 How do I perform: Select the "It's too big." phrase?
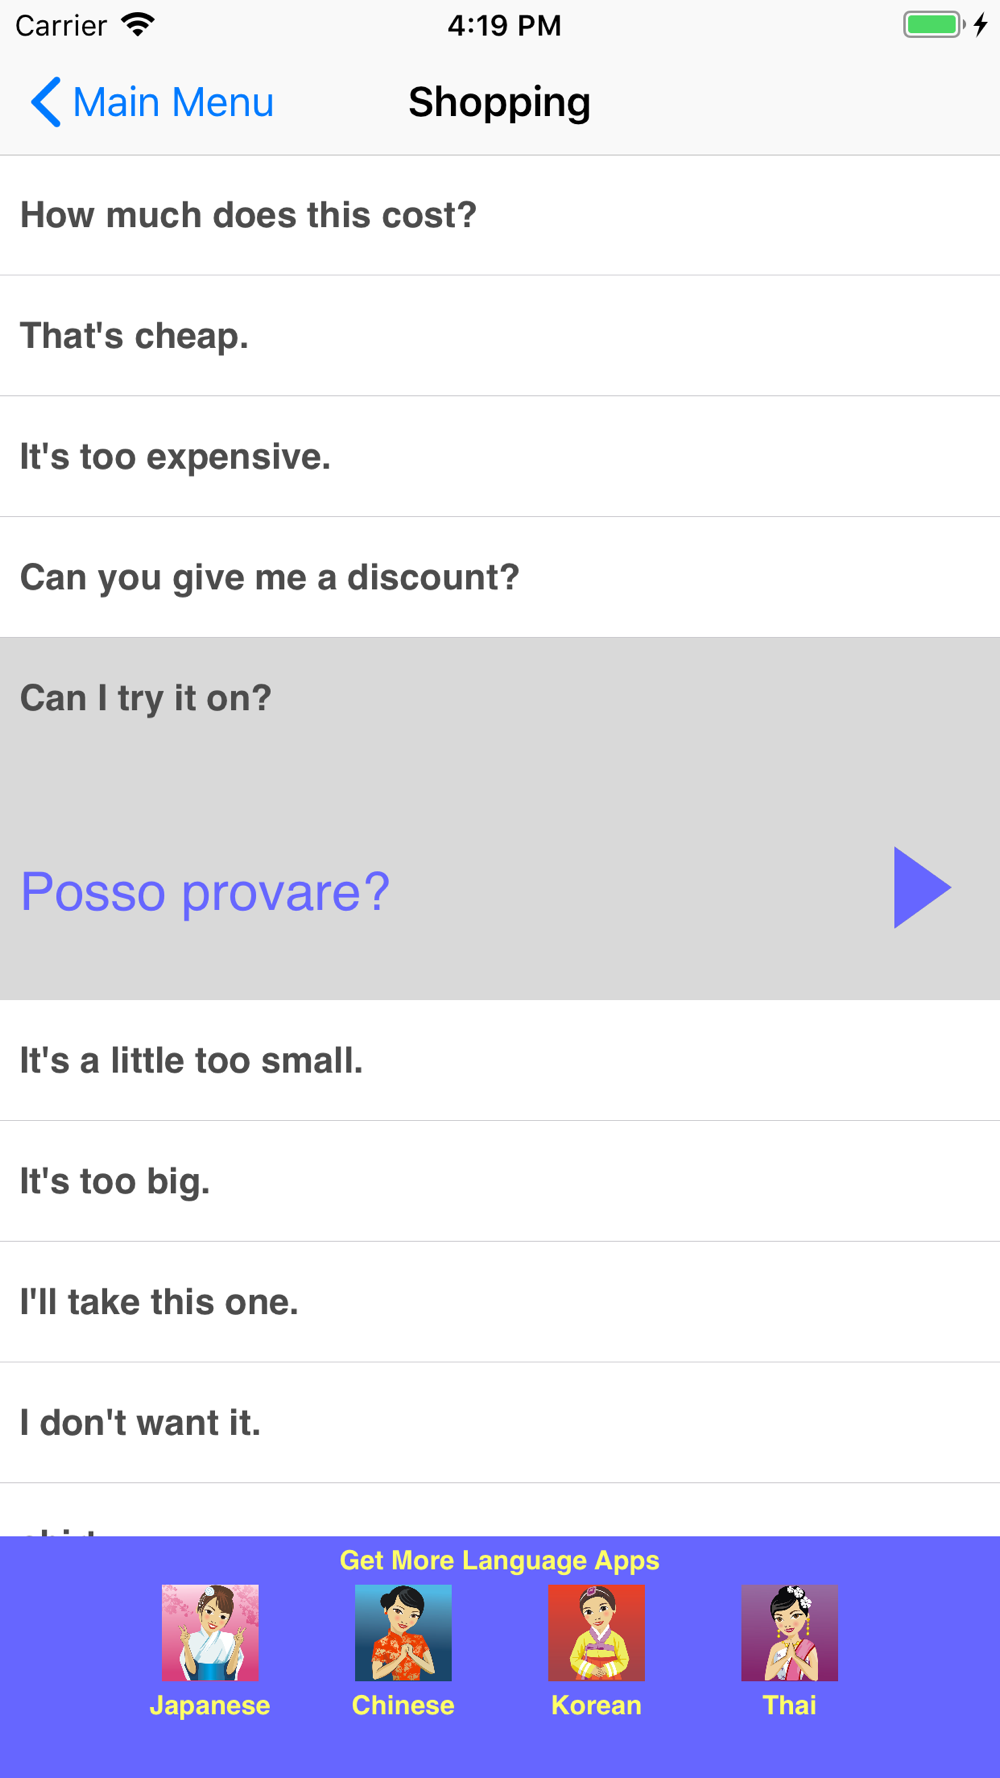pos(500,1182)
